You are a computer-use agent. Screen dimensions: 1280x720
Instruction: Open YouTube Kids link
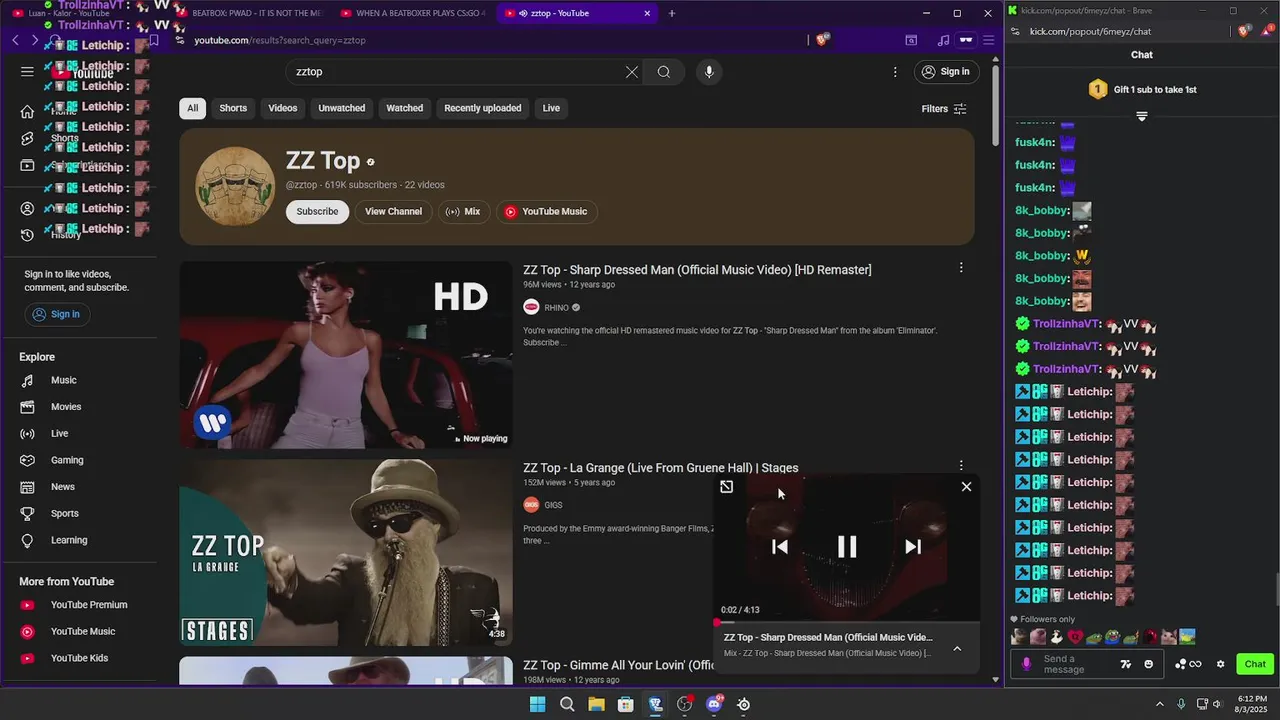click(x=79, y=658)
